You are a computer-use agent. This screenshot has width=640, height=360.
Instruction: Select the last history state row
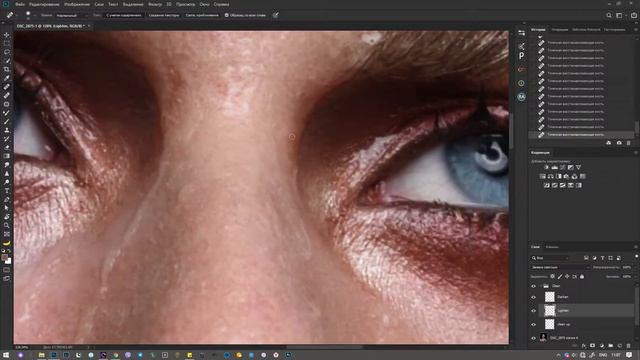(581, 134)
